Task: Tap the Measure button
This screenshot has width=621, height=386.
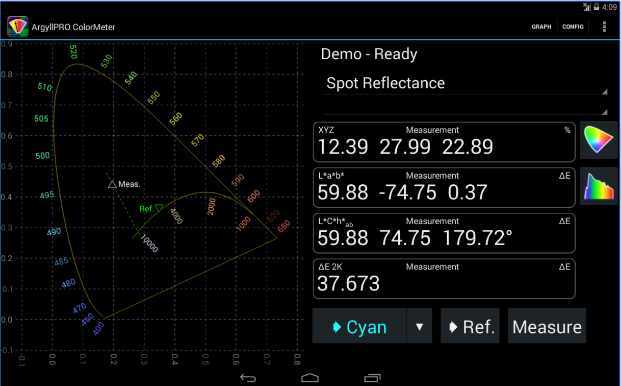Action: [547, 326]
